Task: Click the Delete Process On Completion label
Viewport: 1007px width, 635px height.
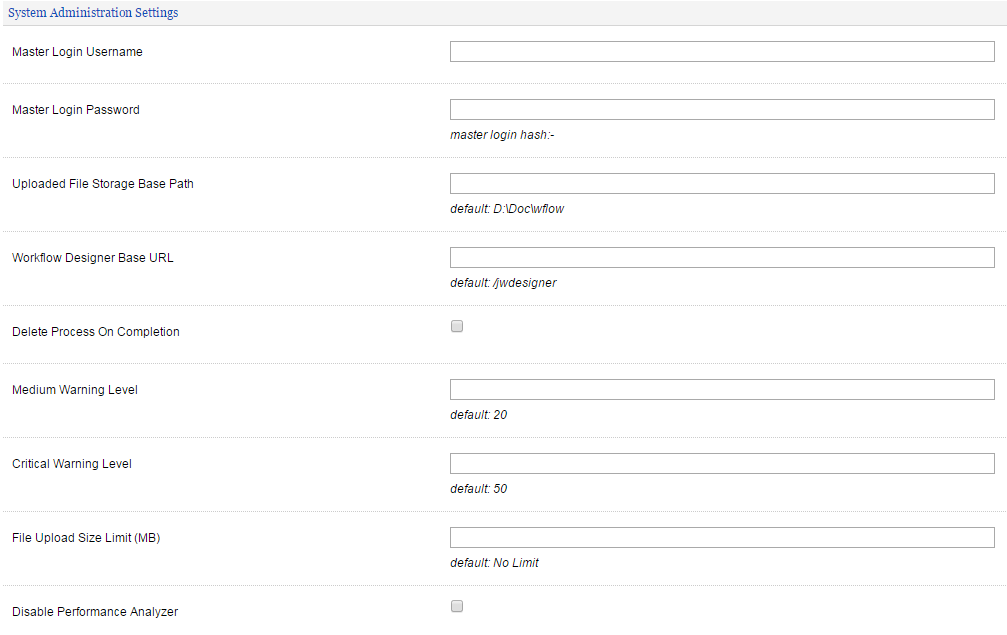Action: pyautogui.click(x=96, y=332)
